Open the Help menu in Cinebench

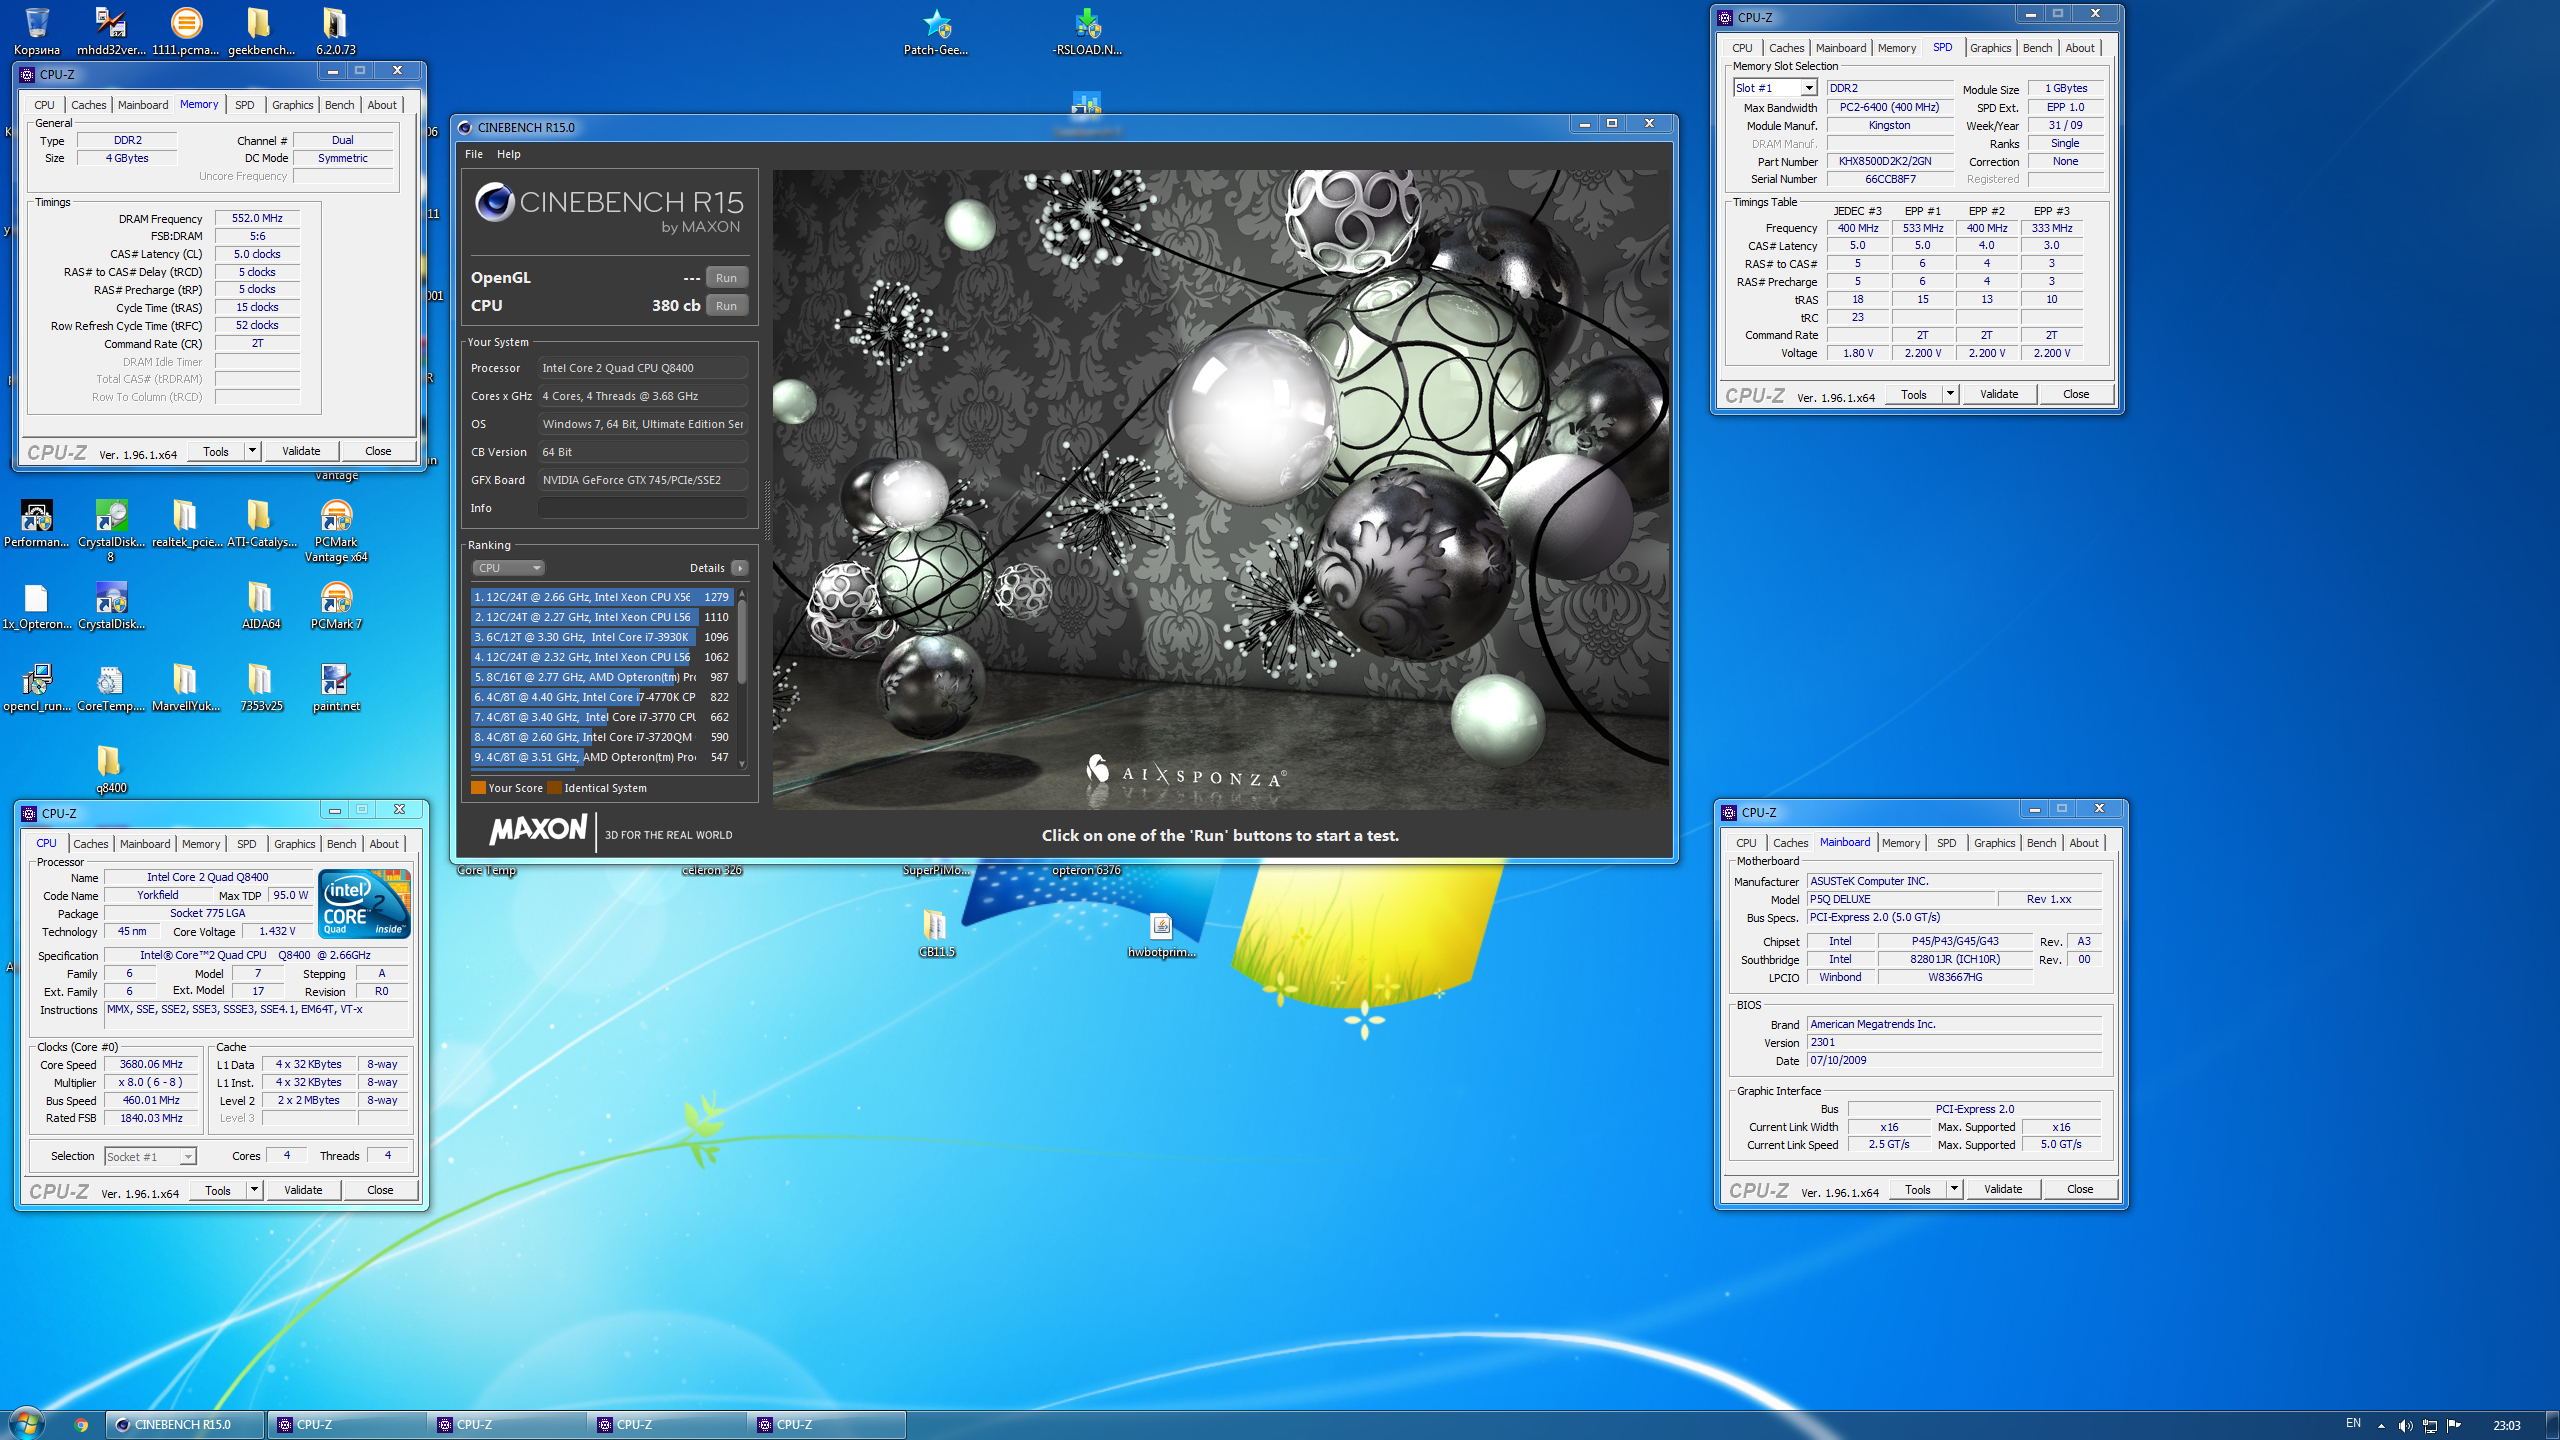tap(508, 154)
